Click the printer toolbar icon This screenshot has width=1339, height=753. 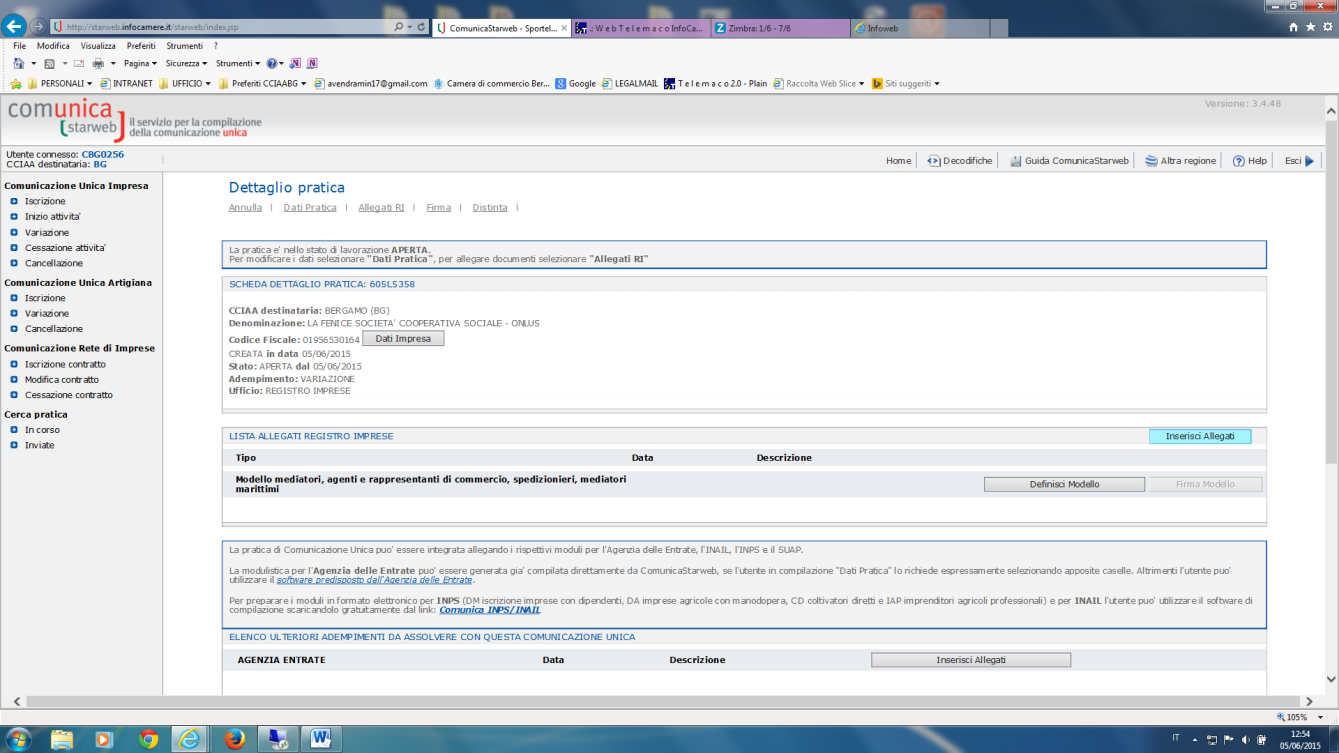(98, 63)
